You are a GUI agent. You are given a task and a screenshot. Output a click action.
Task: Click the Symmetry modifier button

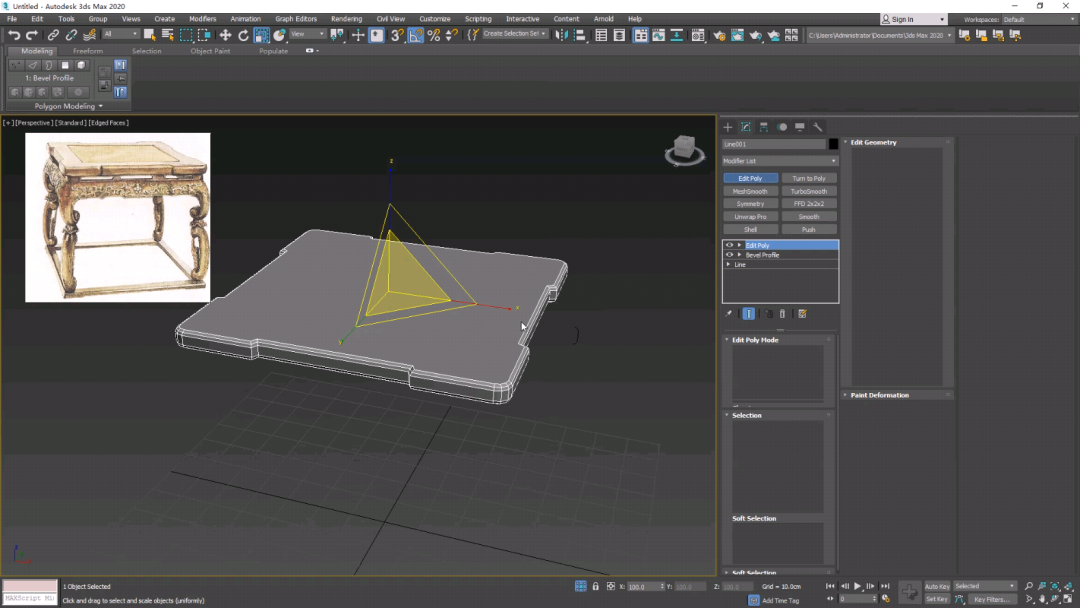click(x=750, y=204)
